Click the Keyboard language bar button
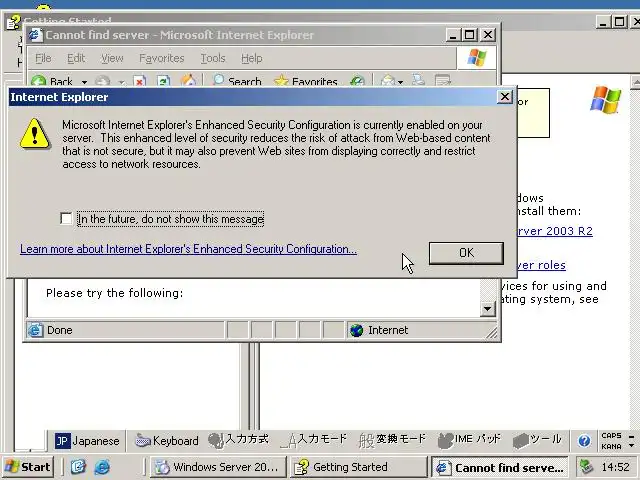The width and height of the screenshot is (640, 480). (167, 441)
